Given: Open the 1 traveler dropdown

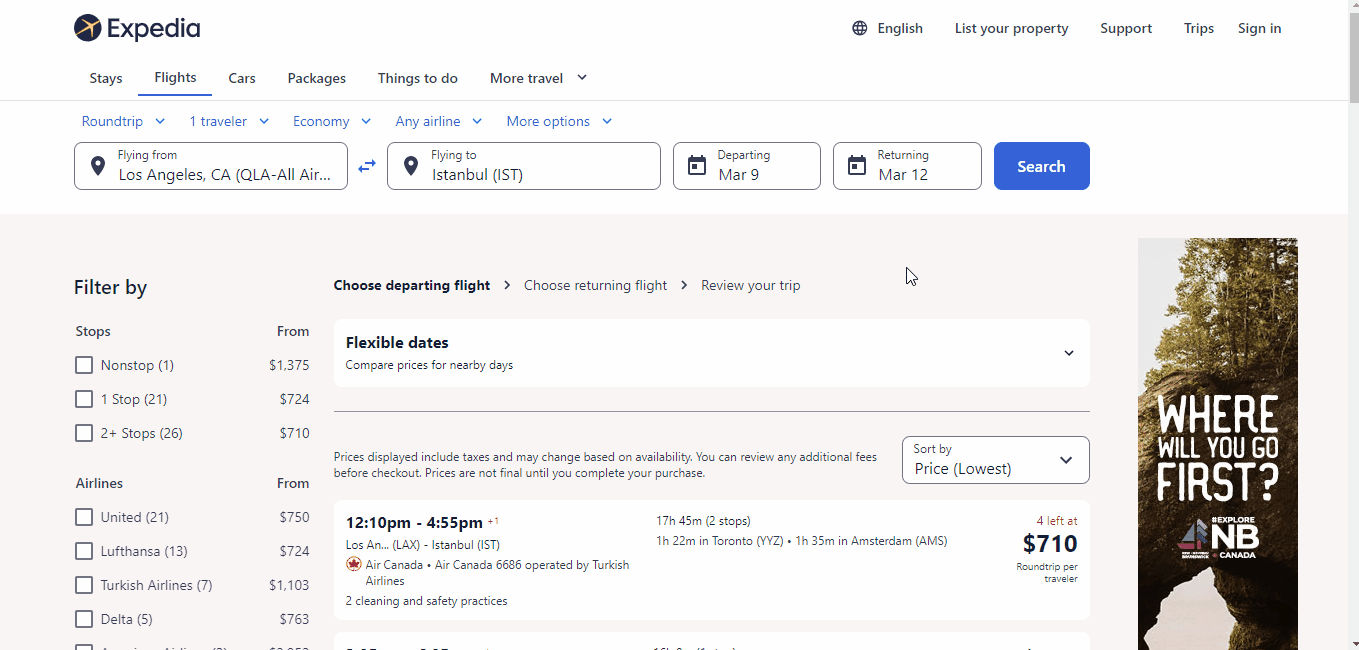Looking at the screenshot, I should click(x=229, y=121).
